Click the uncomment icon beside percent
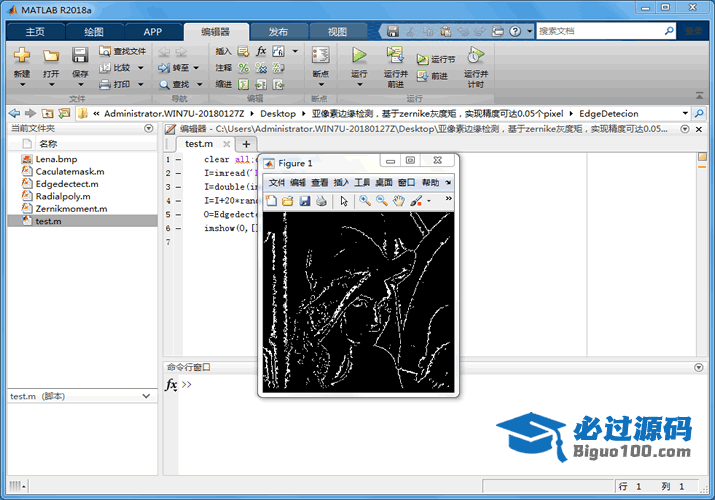The width and height of the screenshot is (715, 500). [261, 68]
